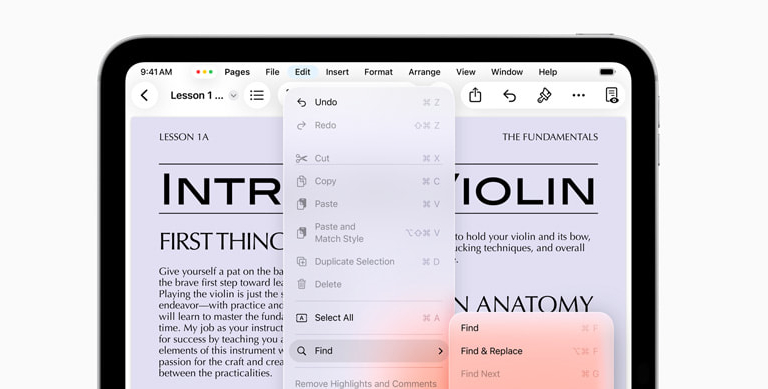Tap the back chevron button
The height and width of the screenshot is (389, 768).
pyautogui.click(x=144, y=95)
